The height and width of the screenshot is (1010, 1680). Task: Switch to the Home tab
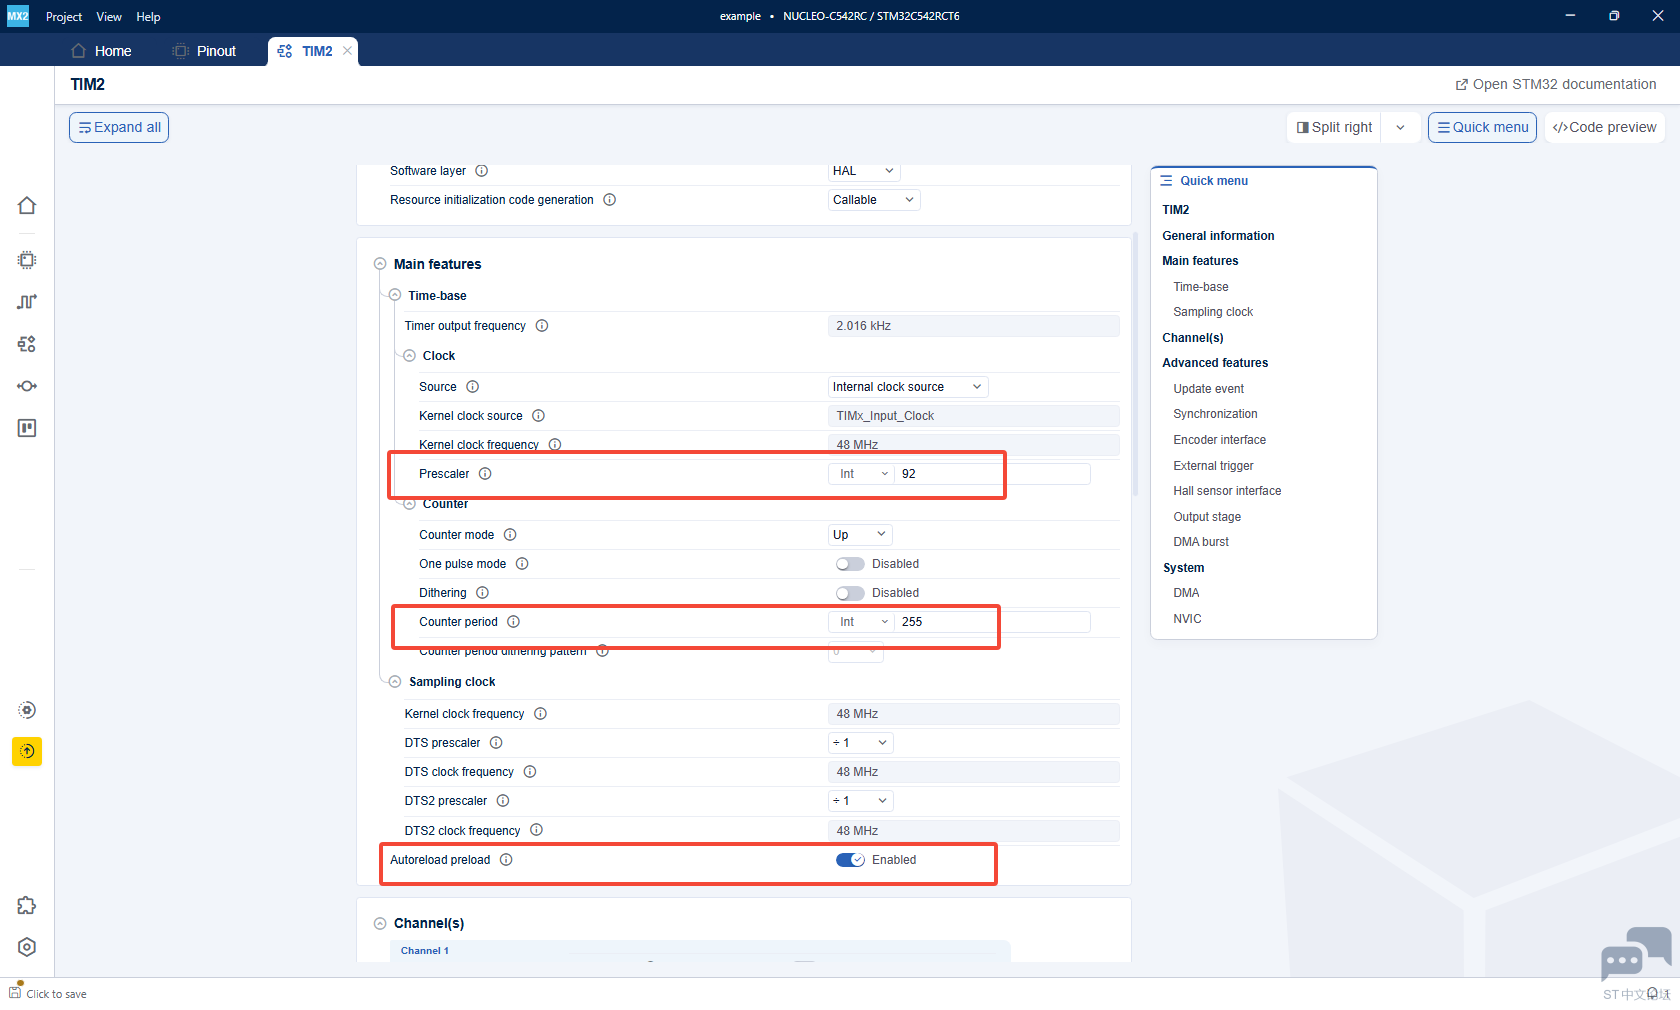(x=102, y=51)
